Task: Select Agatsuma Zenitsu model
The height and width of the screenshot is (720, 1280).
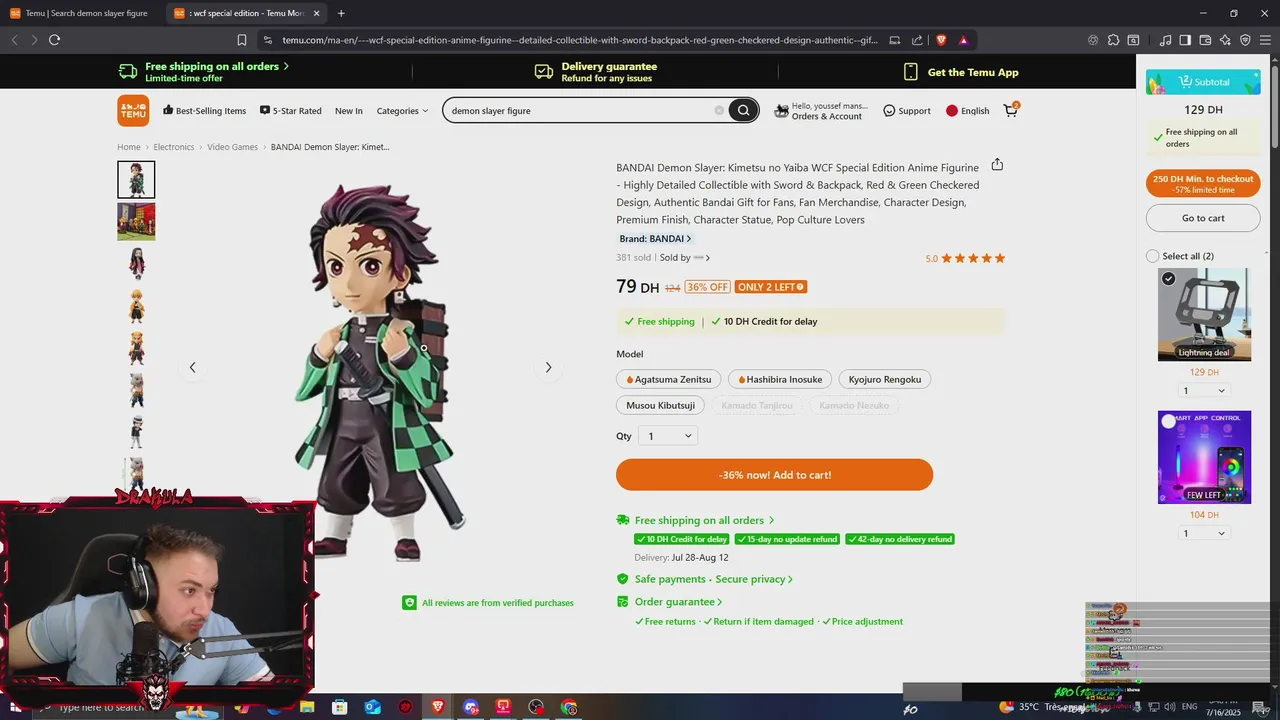Action: 669,379
